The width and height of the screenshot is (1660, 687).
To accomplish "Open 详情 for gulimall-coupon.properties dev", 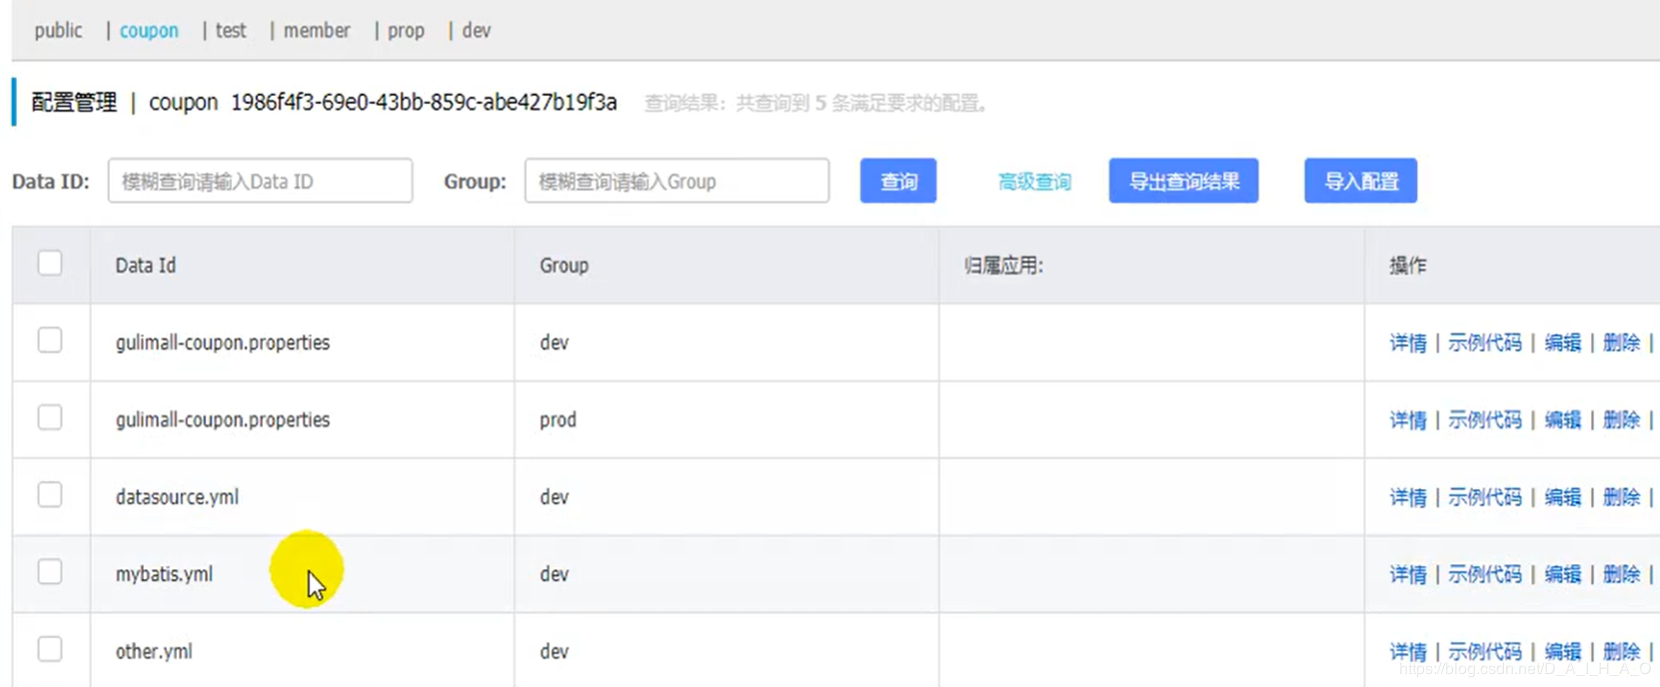I will point(1408,343).
